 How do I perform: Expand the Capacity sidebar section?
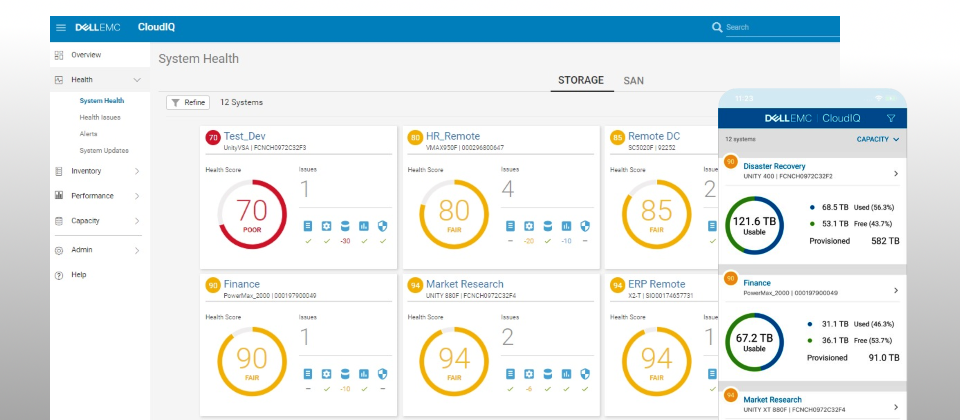coord(137,221)
